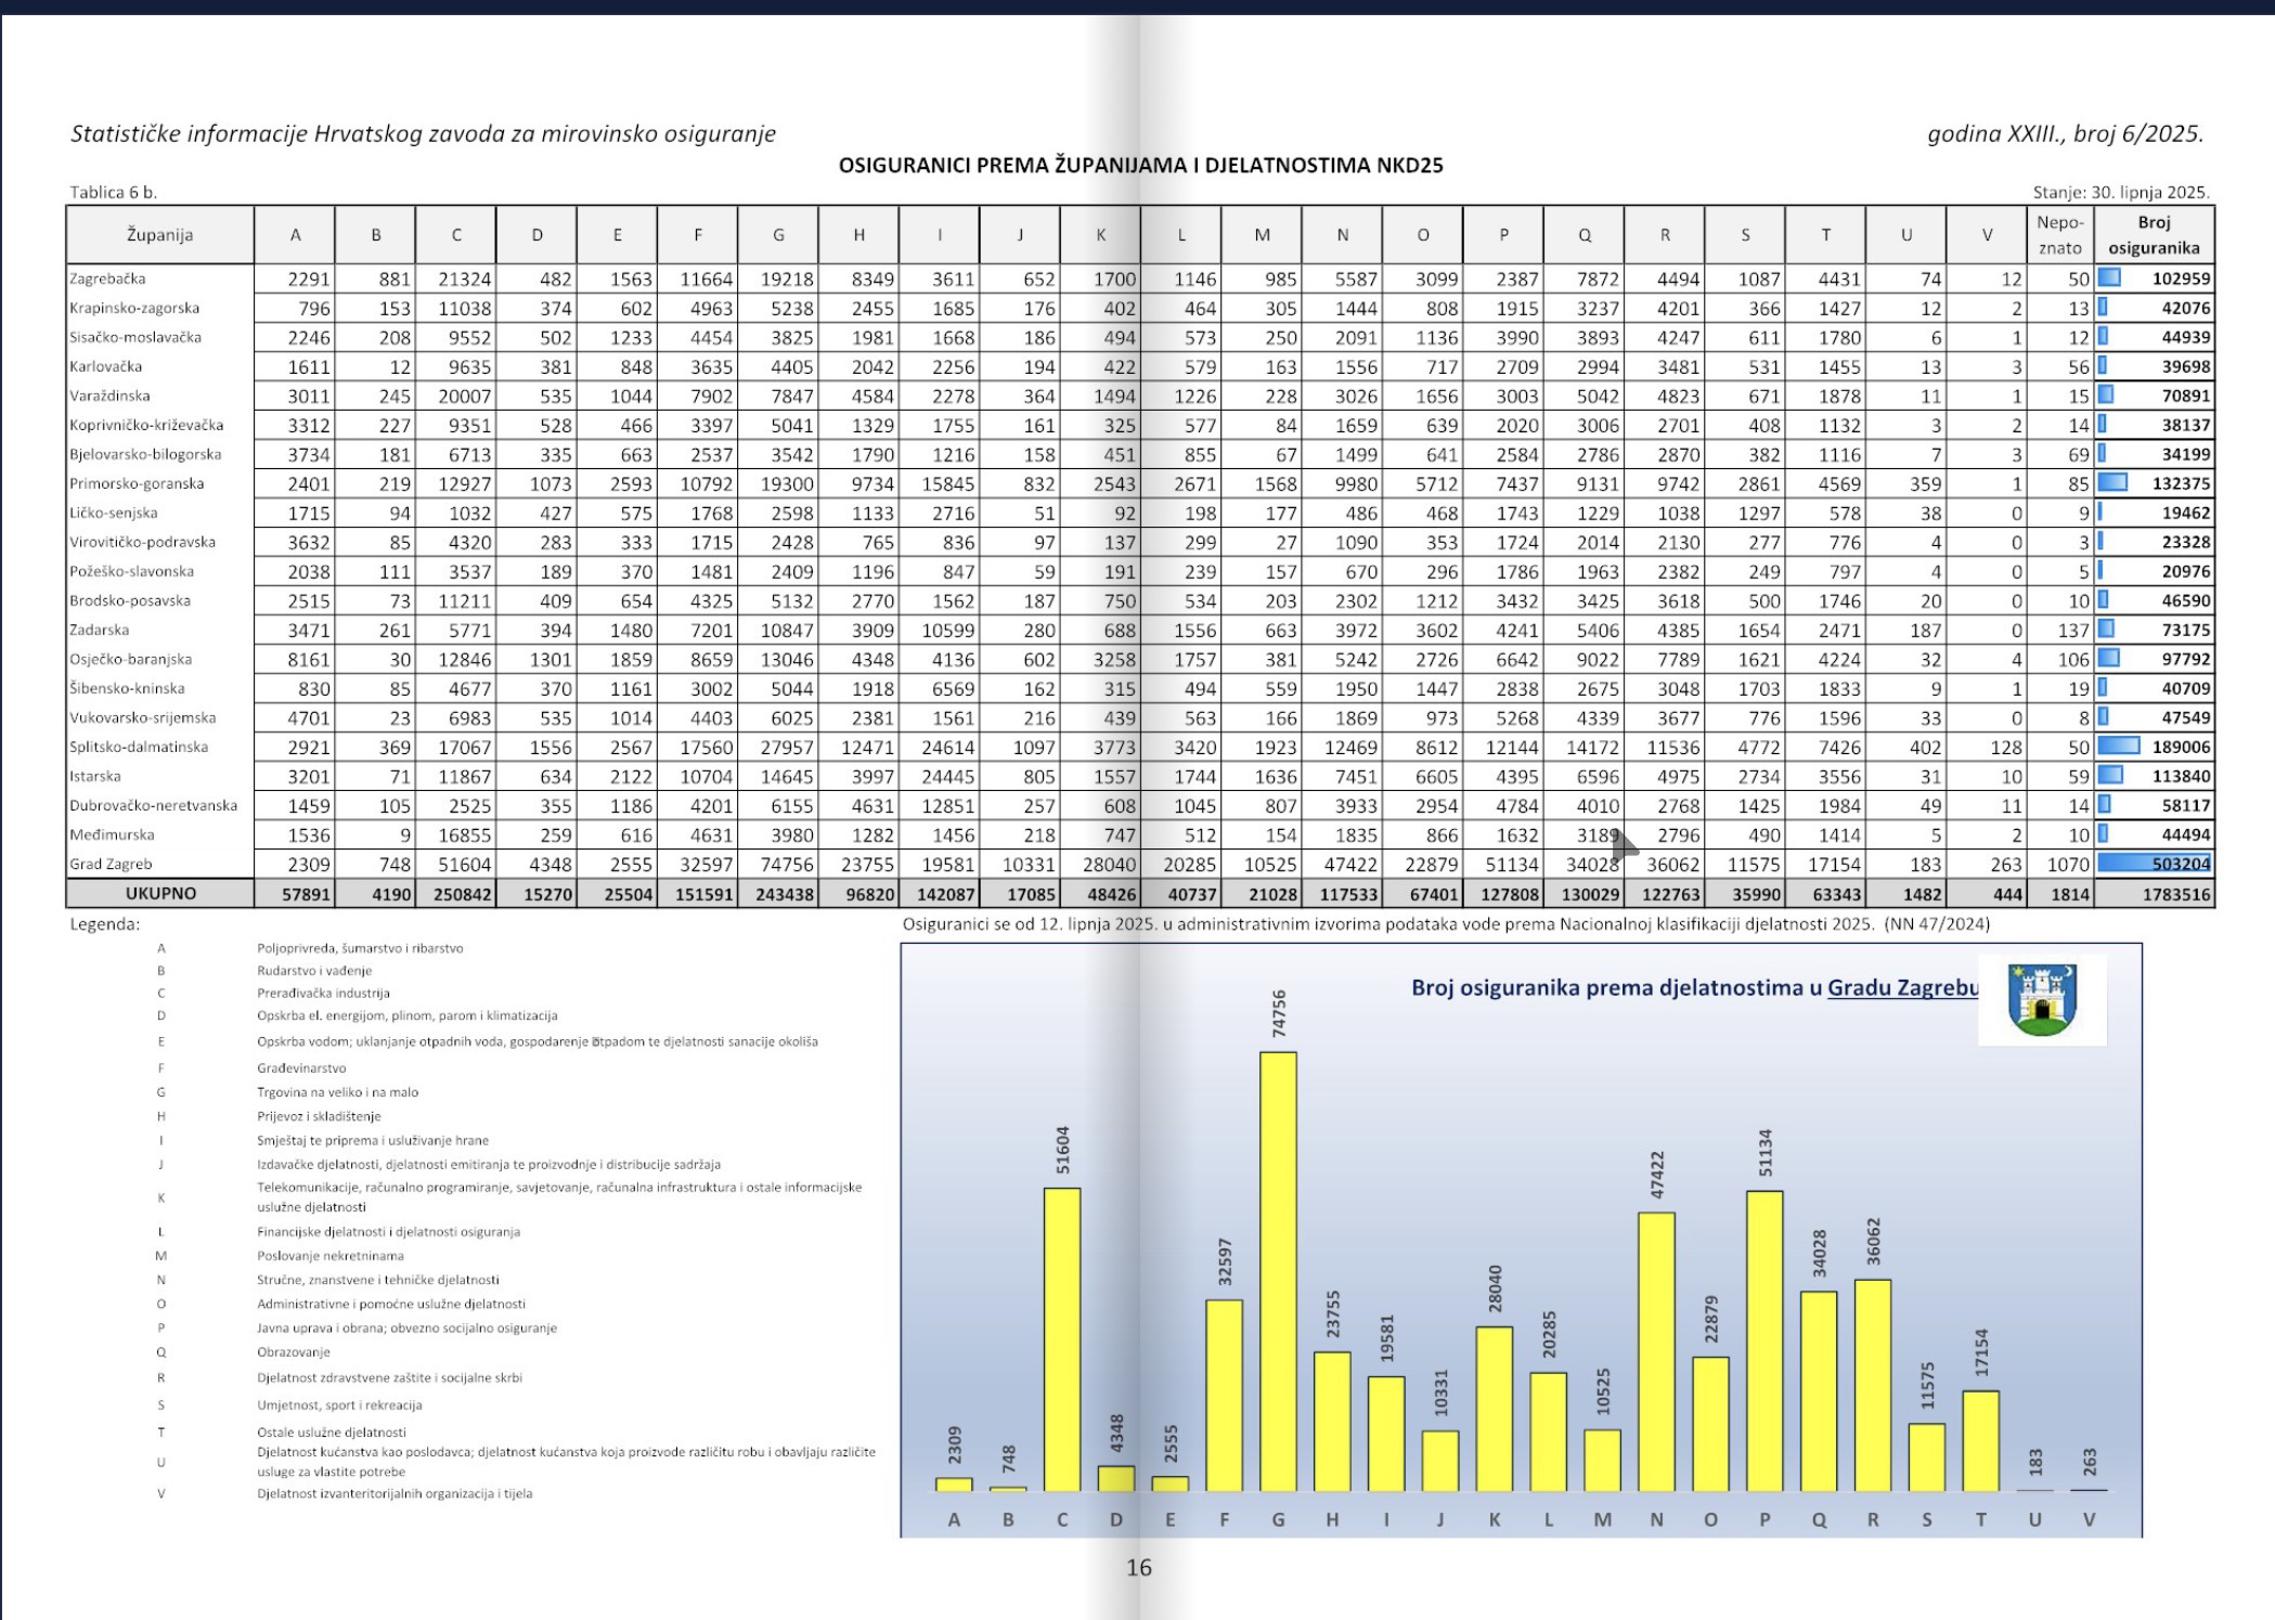Click the 'Istarska' row label
Image resolution: width=2275 pixels, height=1620 pixels.
[x=95, y=776]
